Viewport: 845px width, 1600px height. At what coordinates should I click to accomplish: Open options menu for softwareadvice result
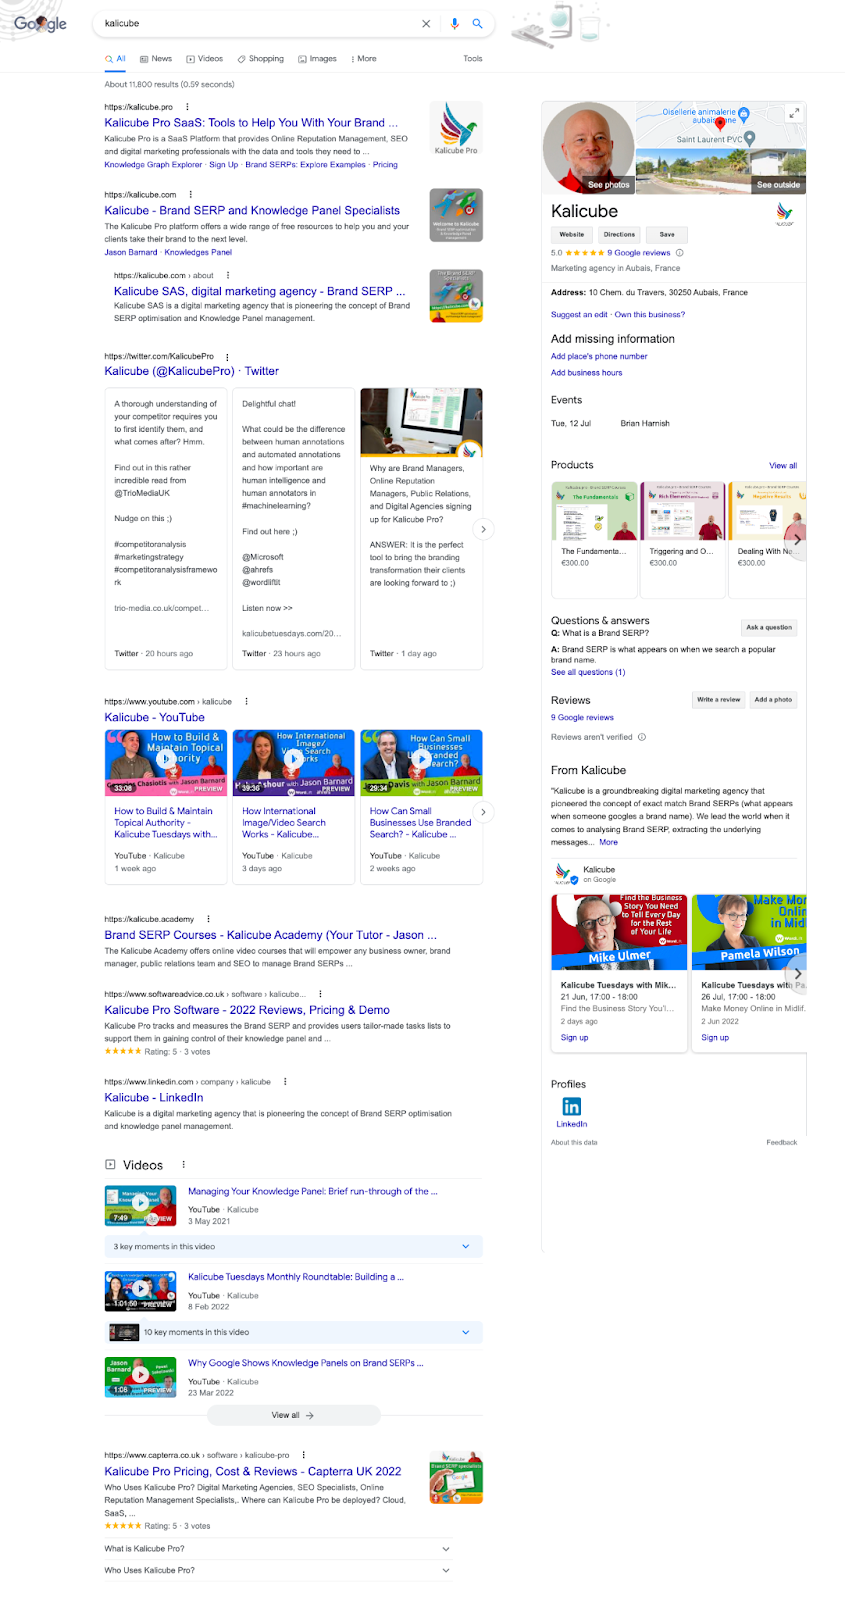click(x=319, y=994)
